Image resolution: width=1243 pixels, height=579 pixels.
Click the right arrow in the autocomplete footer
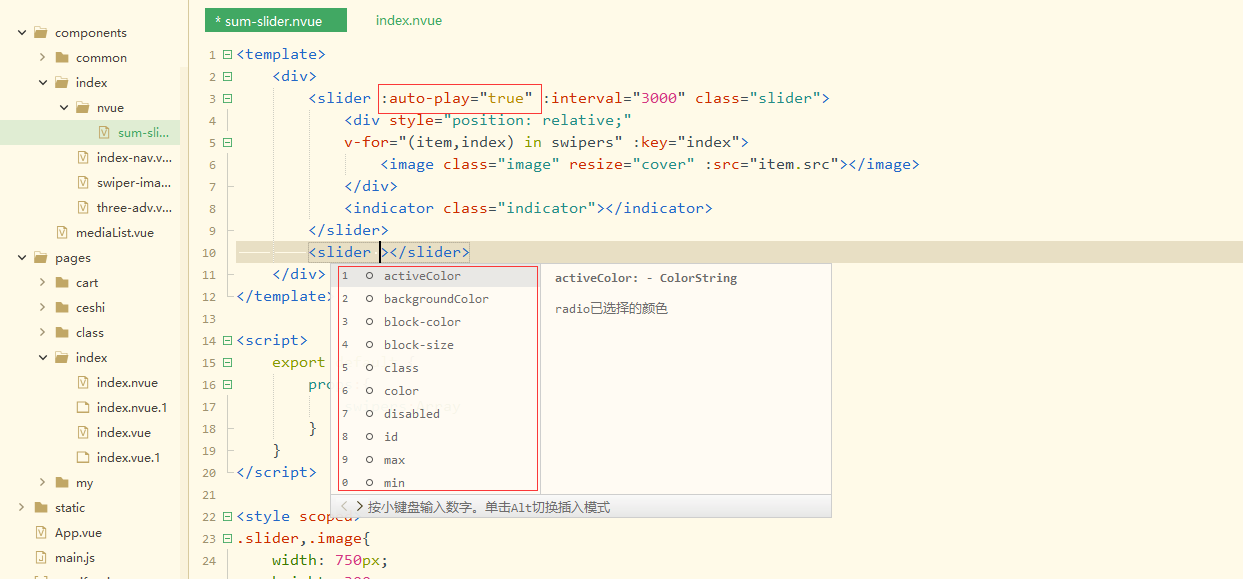[359, 507]
